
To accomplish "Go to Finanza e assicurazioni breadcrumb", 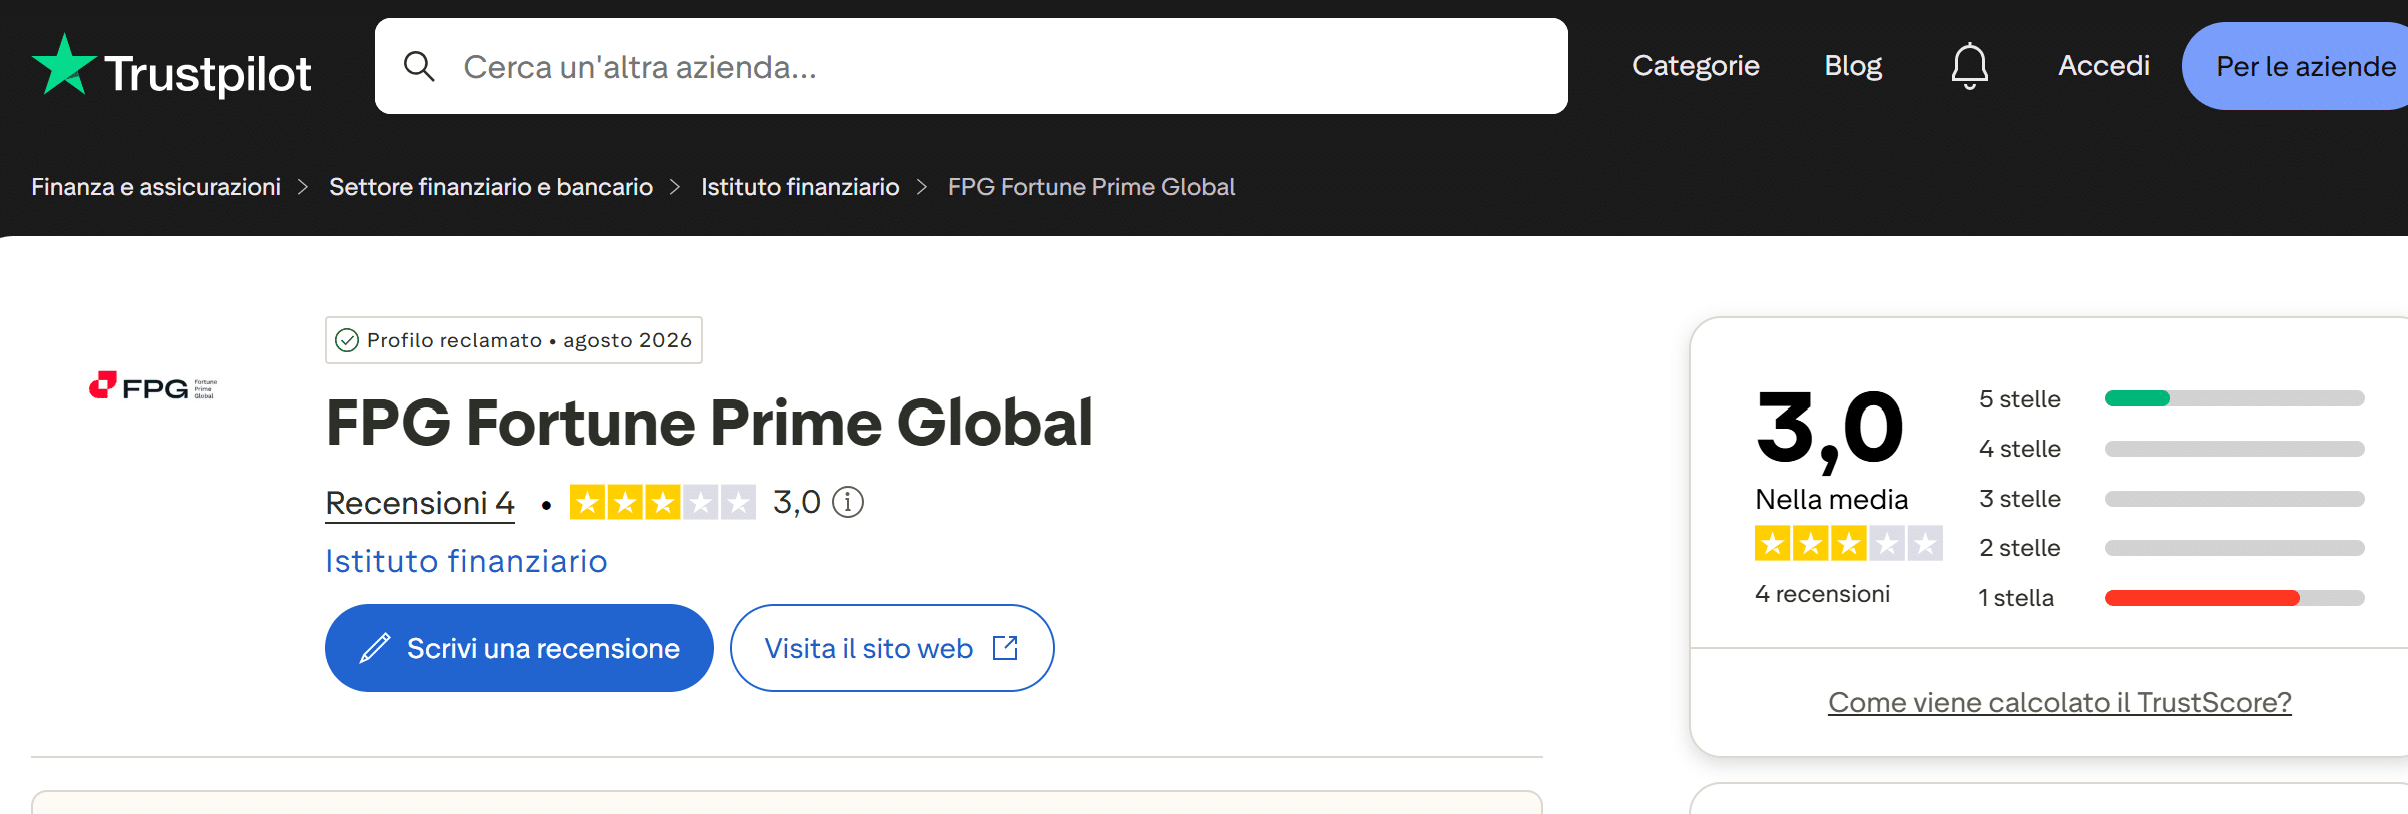I will pyautogui.click(x=156, y=187).
